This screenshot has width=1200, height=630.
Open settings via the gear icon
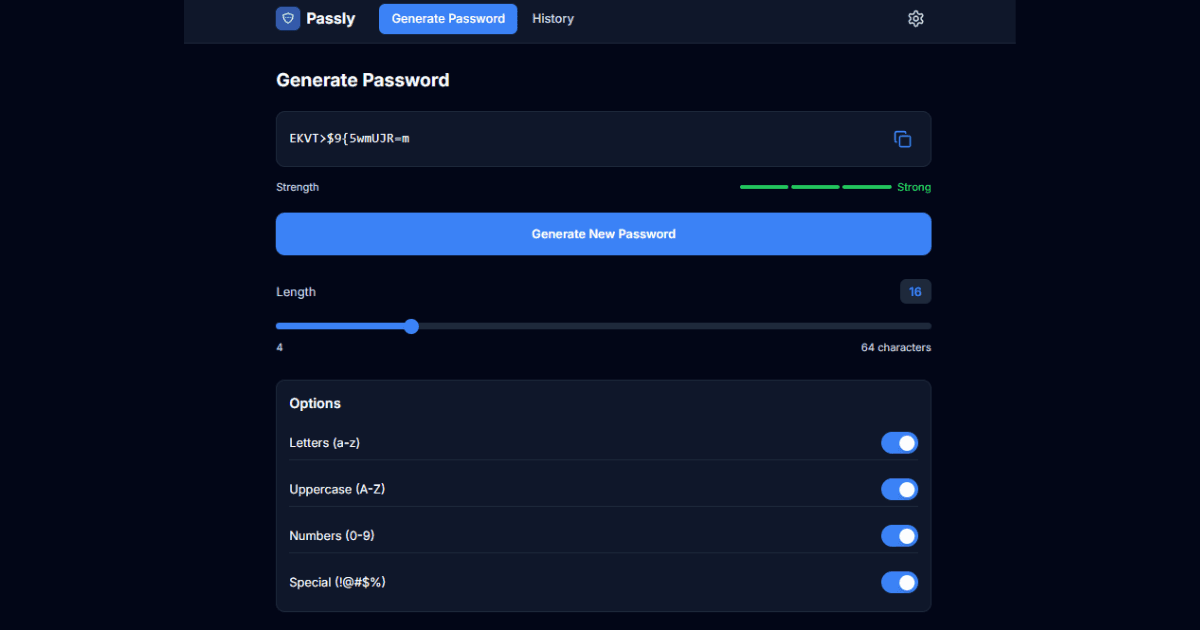coord(915,18)
